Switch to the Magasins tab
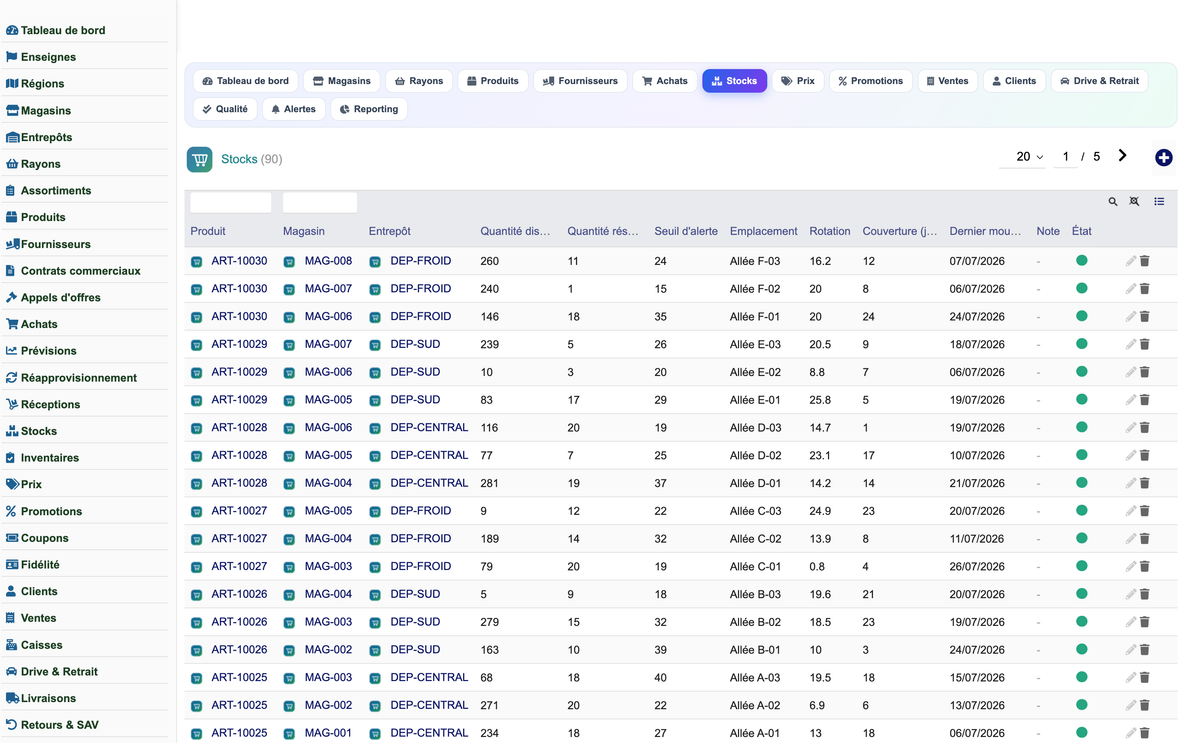 [x=341, y=81]
